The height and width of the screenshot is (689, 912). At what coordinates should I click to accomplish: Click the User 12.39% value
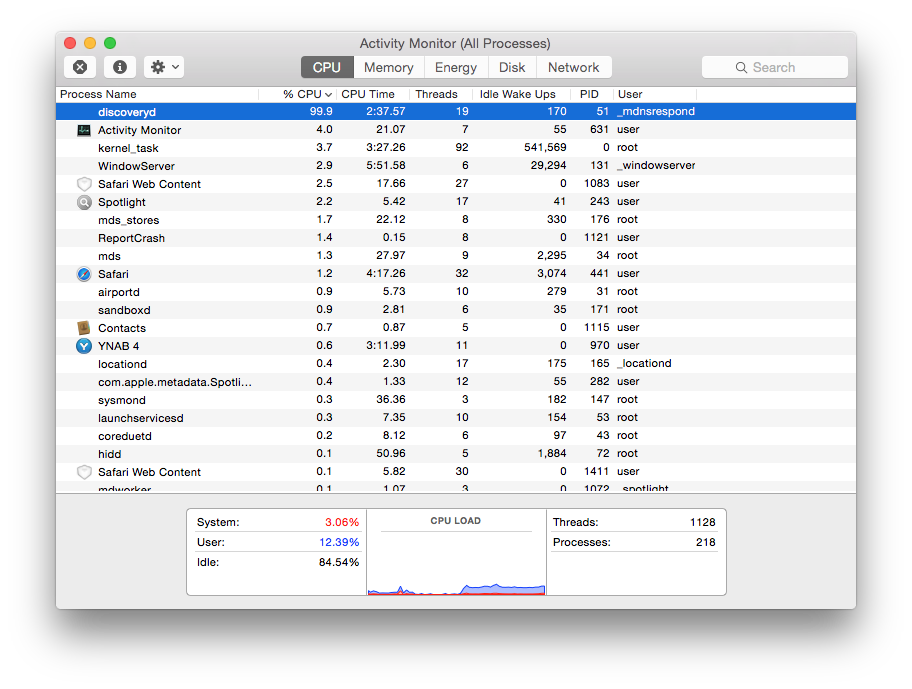tap(339, 542)
